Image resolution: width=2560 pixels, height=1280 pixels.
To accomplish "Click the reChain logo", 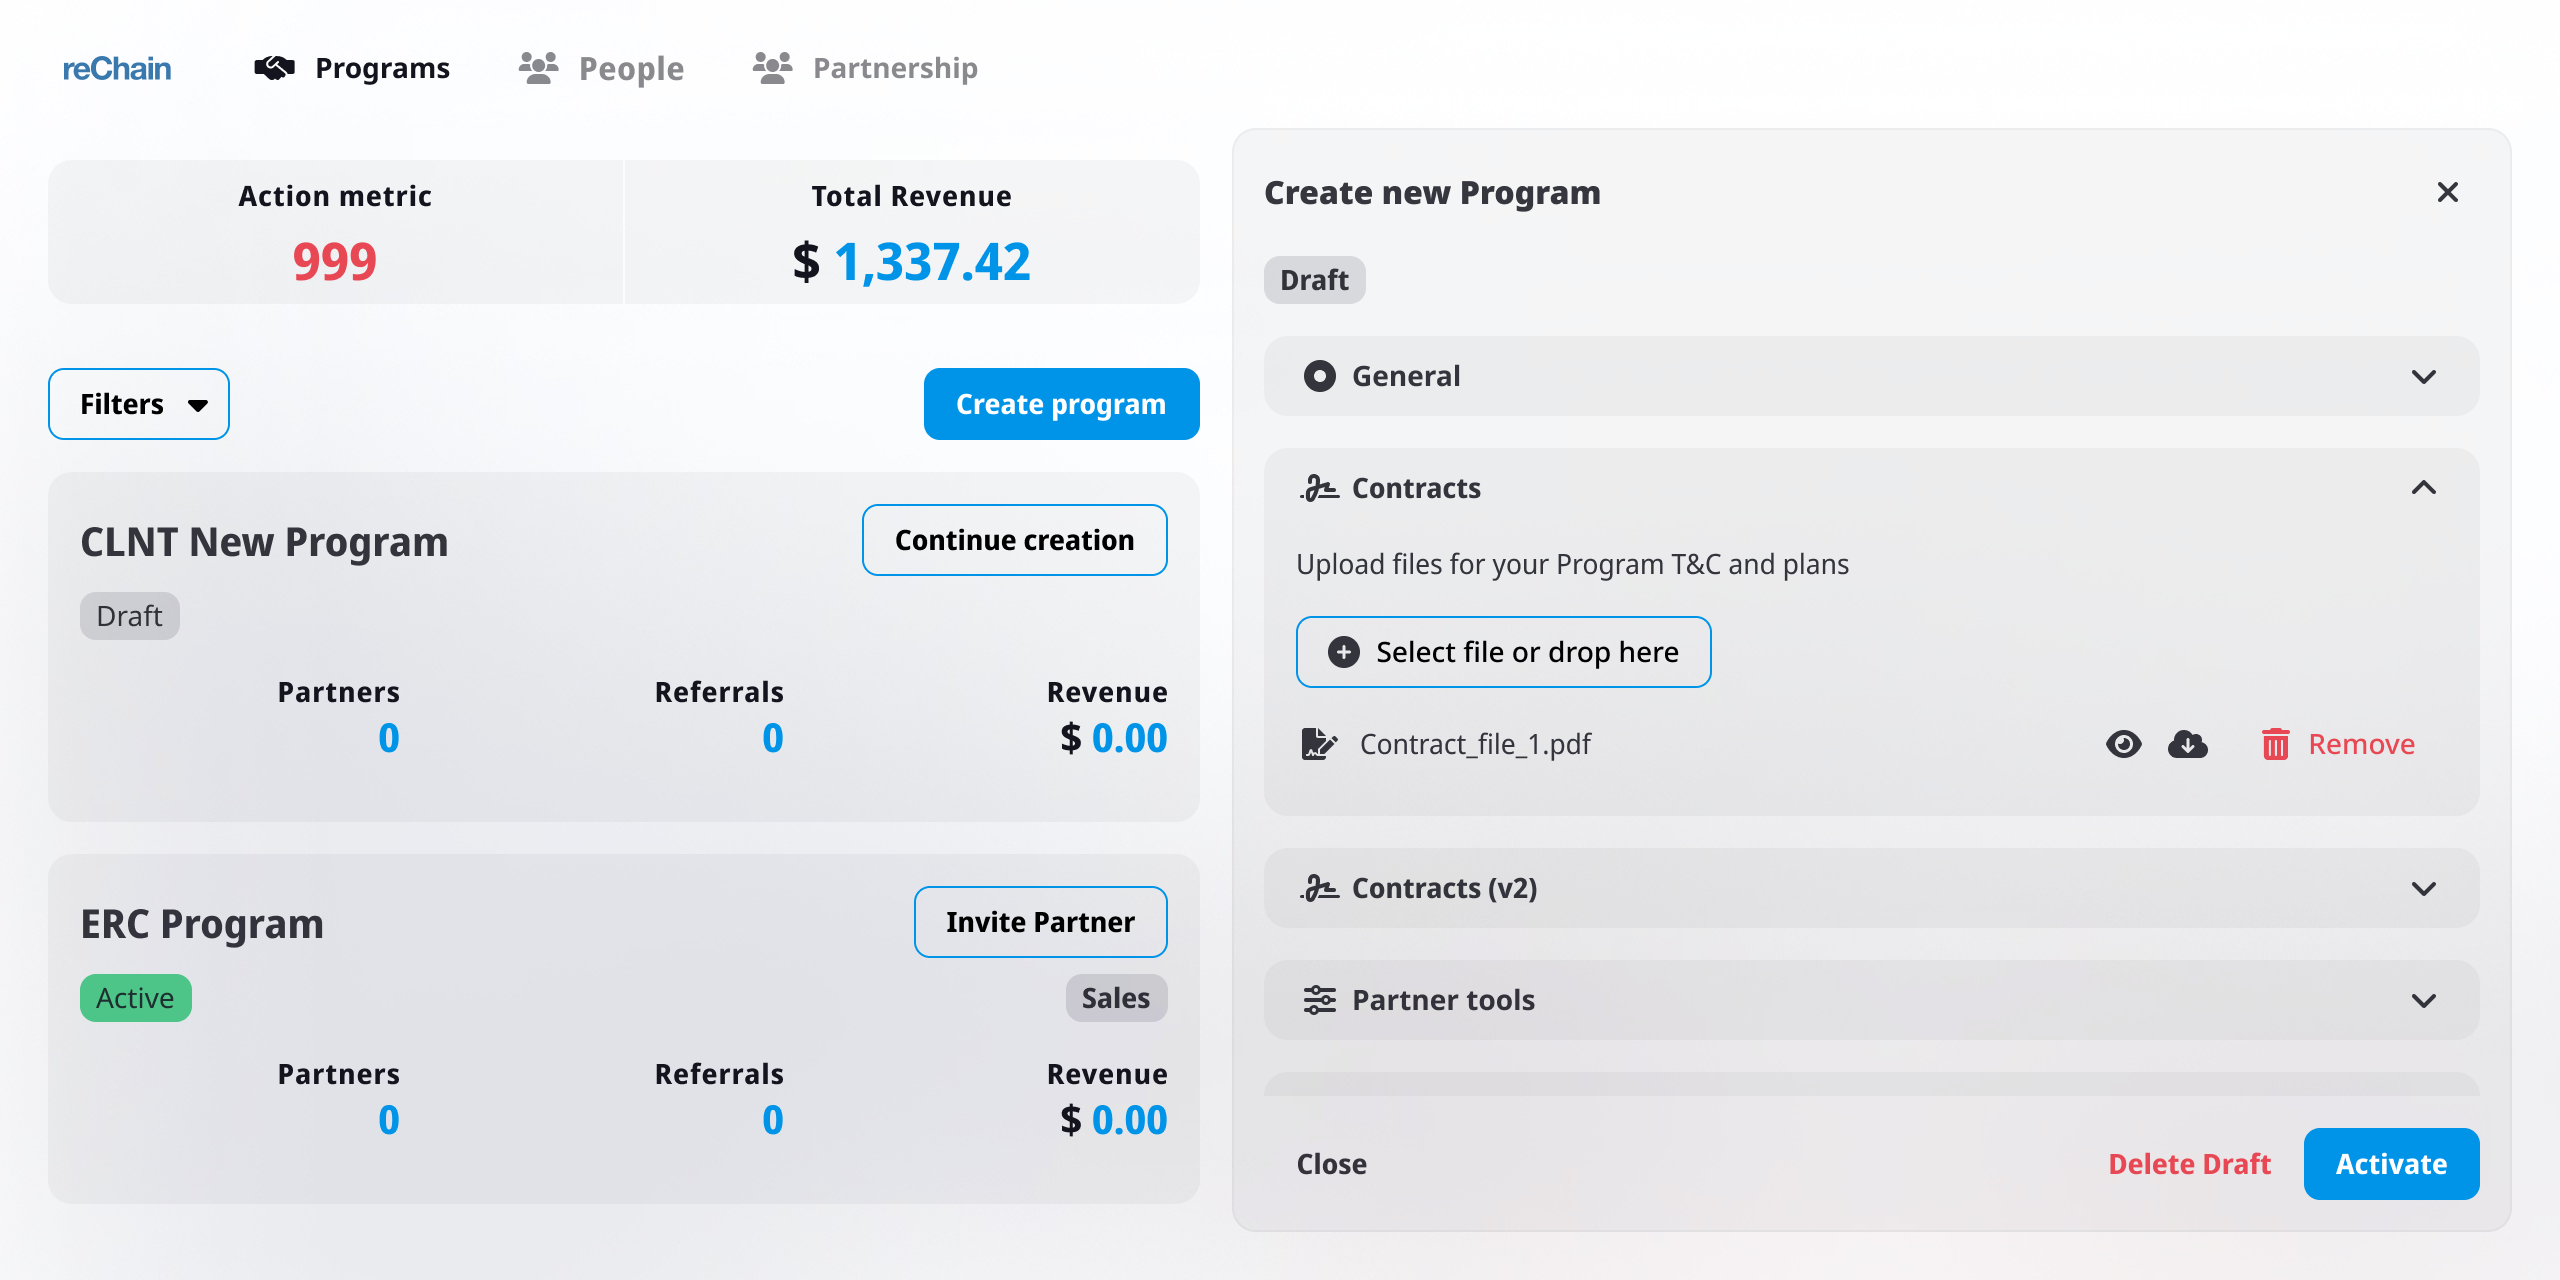I will point(117,68).
